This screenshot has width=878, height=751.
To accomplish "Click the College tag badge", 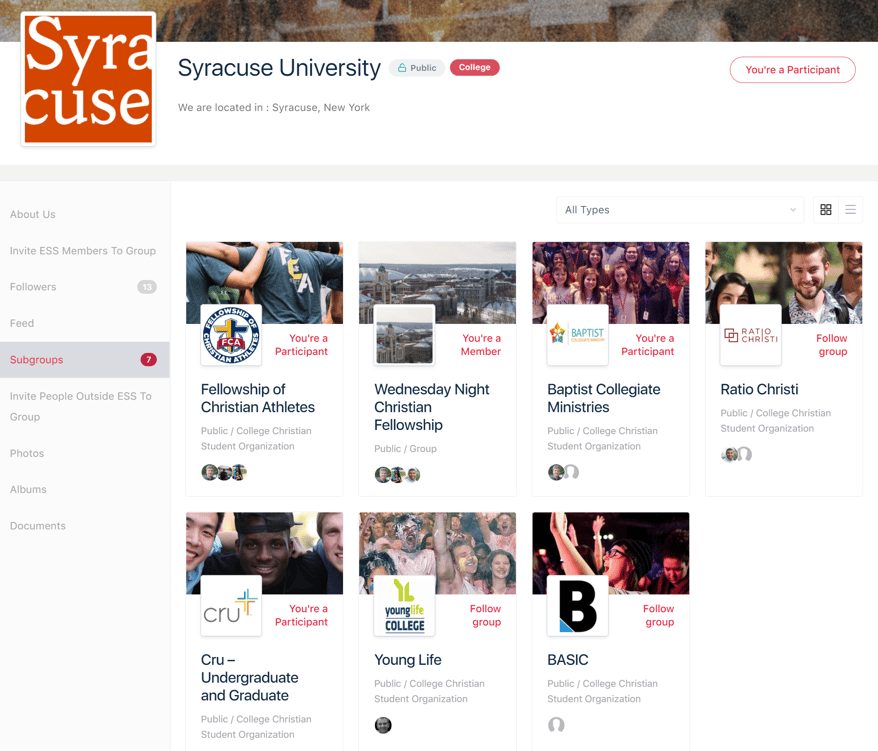I will click(x=475, y=68).
